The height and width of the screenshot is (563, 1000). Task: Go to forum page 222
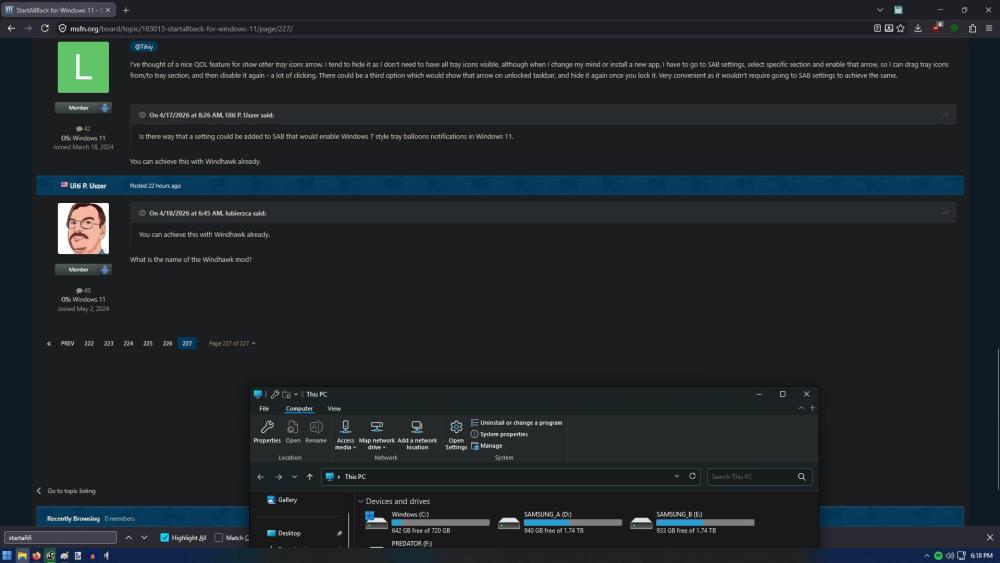click(89, 343)
